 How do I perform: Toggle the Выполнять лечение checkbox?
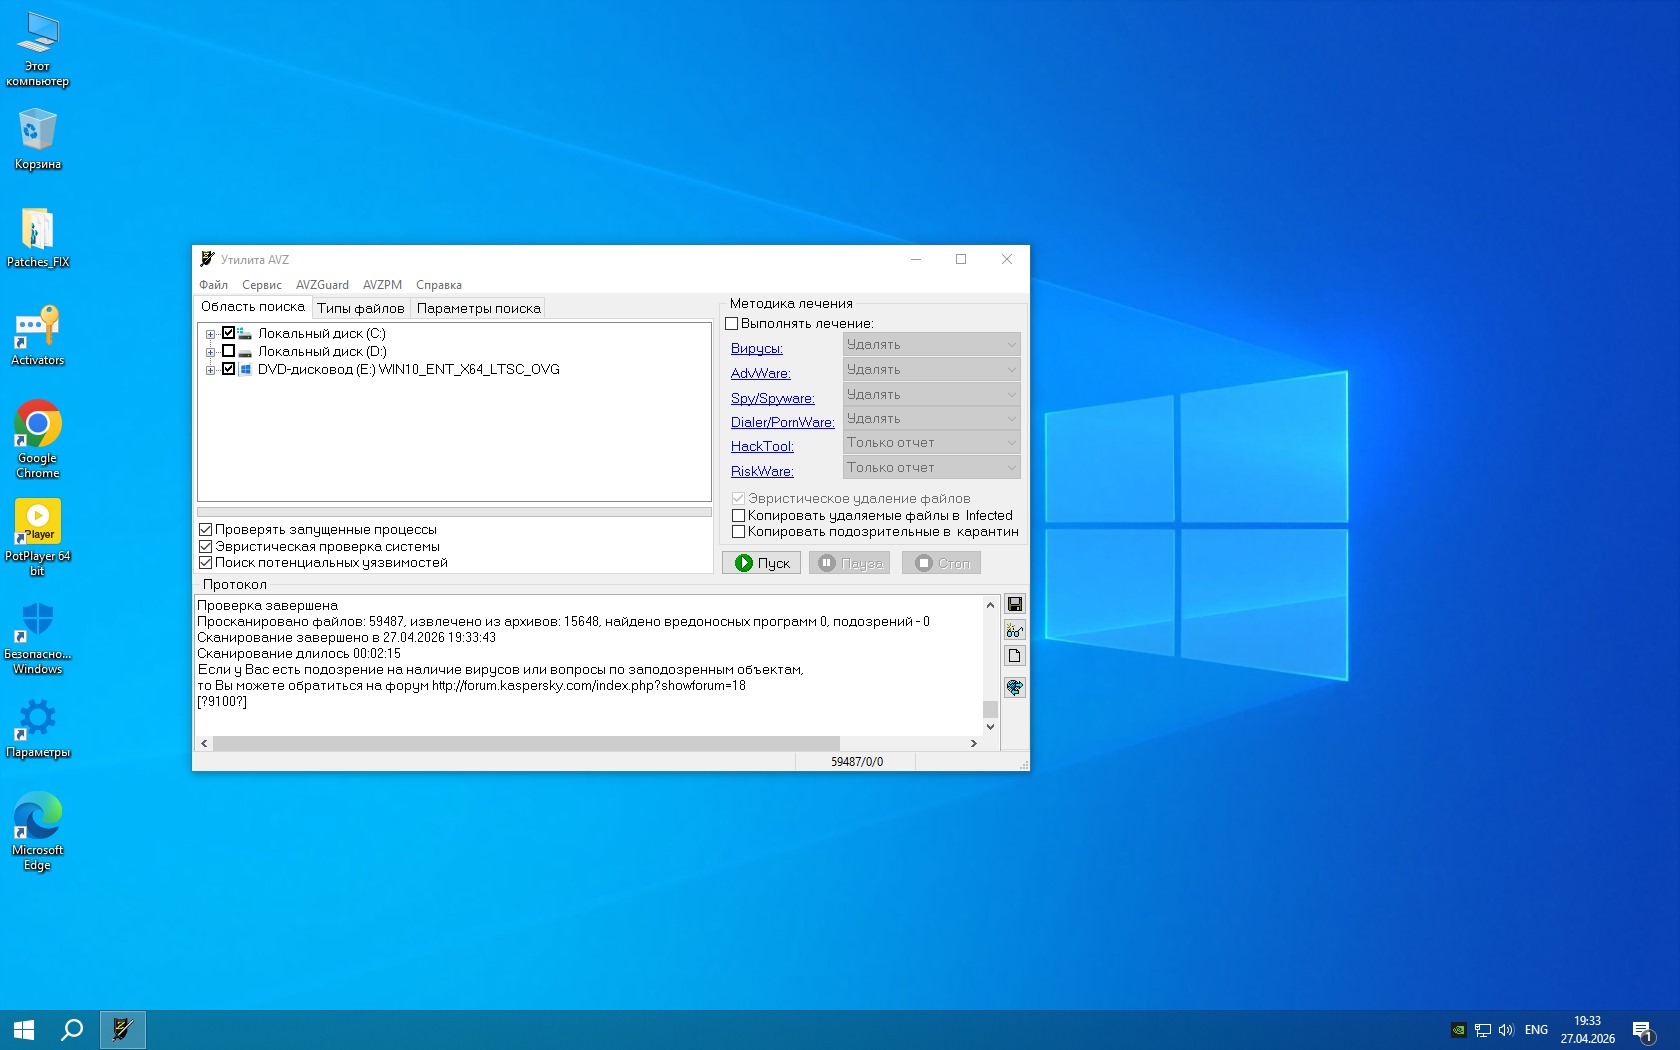[x=731, y=323]
